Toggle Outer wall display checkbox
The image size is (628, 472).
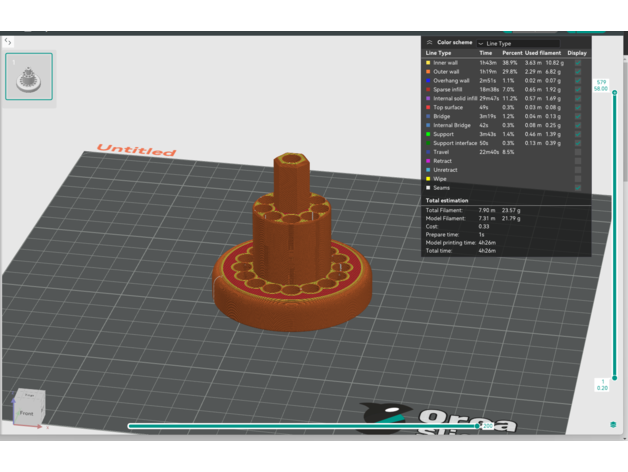(578, 72)
